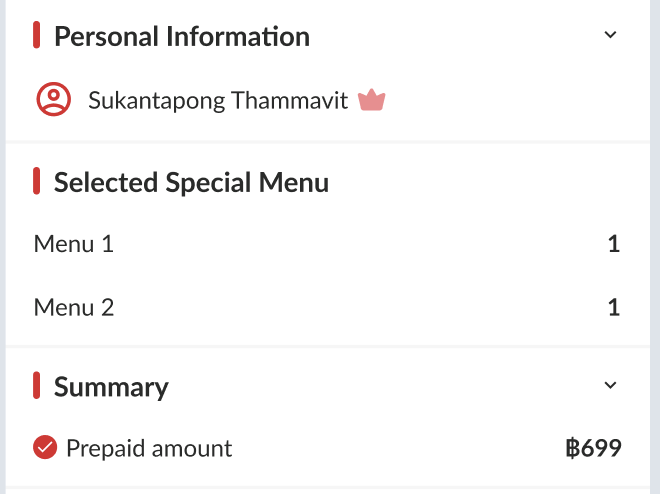This screenshot has height=494, width=660.
Task: Click the quantity value for Menu 1
Action: point(614,244)
